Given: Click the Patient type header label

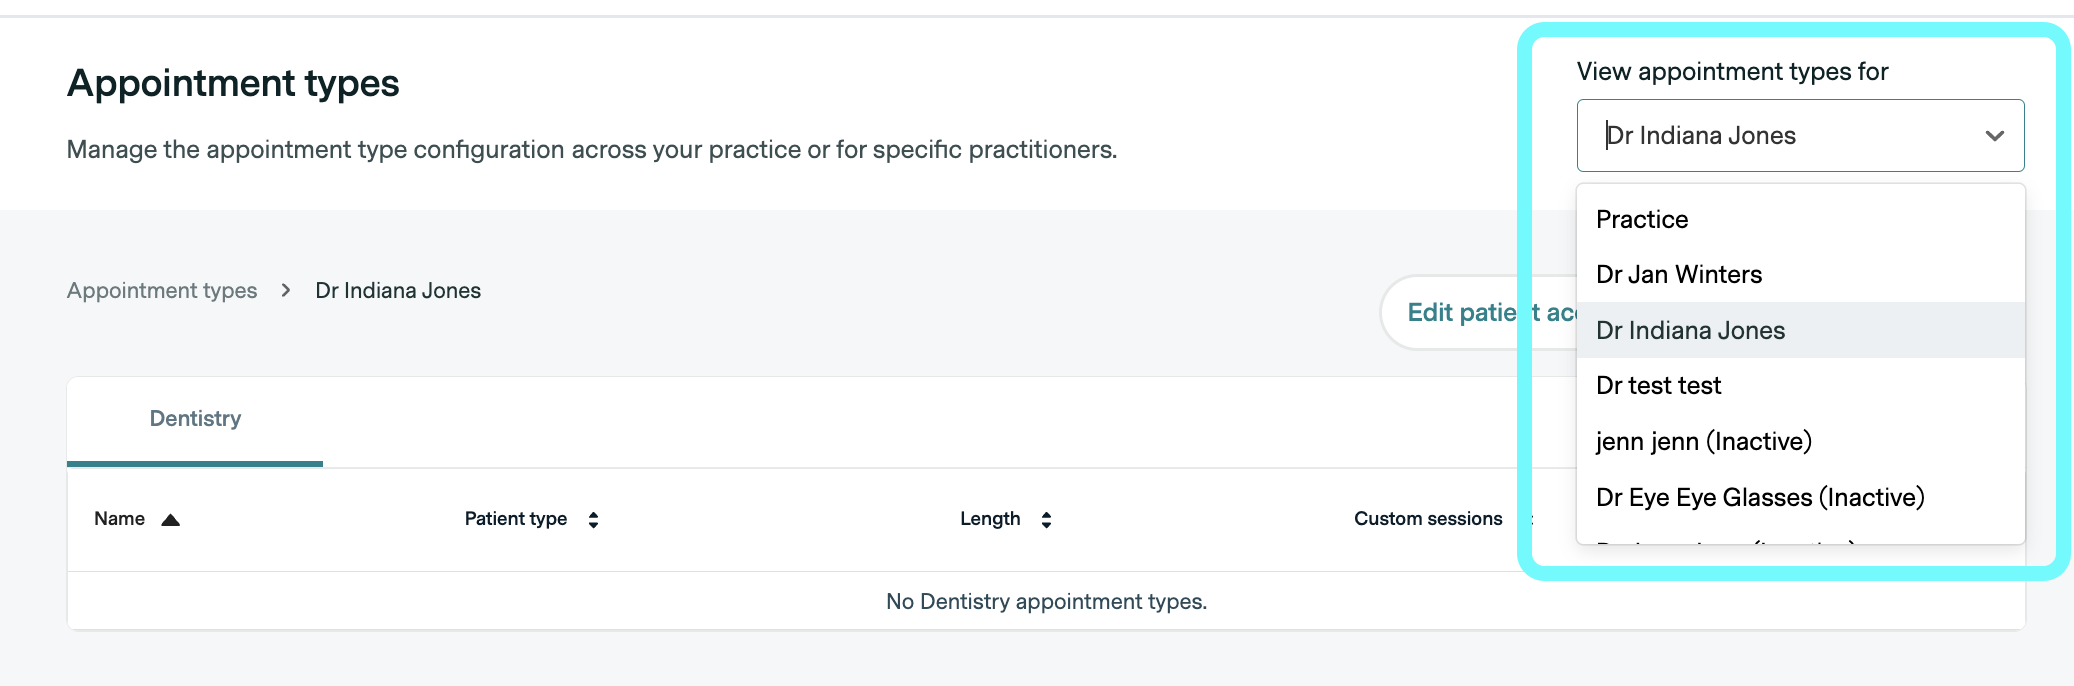Looking at the screenshot, I should (515, 519).
